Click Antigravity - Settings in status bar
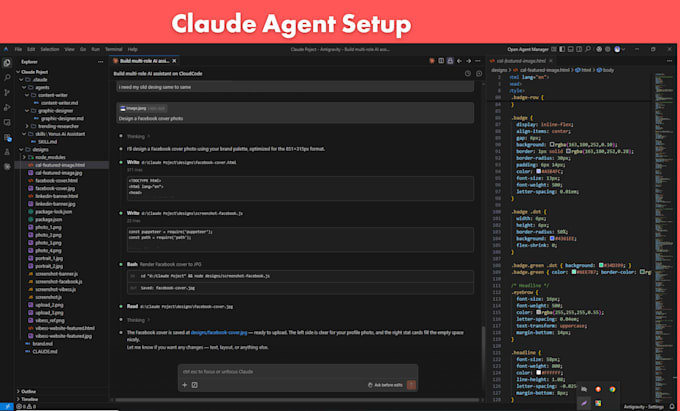This screenshot has height=411, width=680. click(644, 407)
